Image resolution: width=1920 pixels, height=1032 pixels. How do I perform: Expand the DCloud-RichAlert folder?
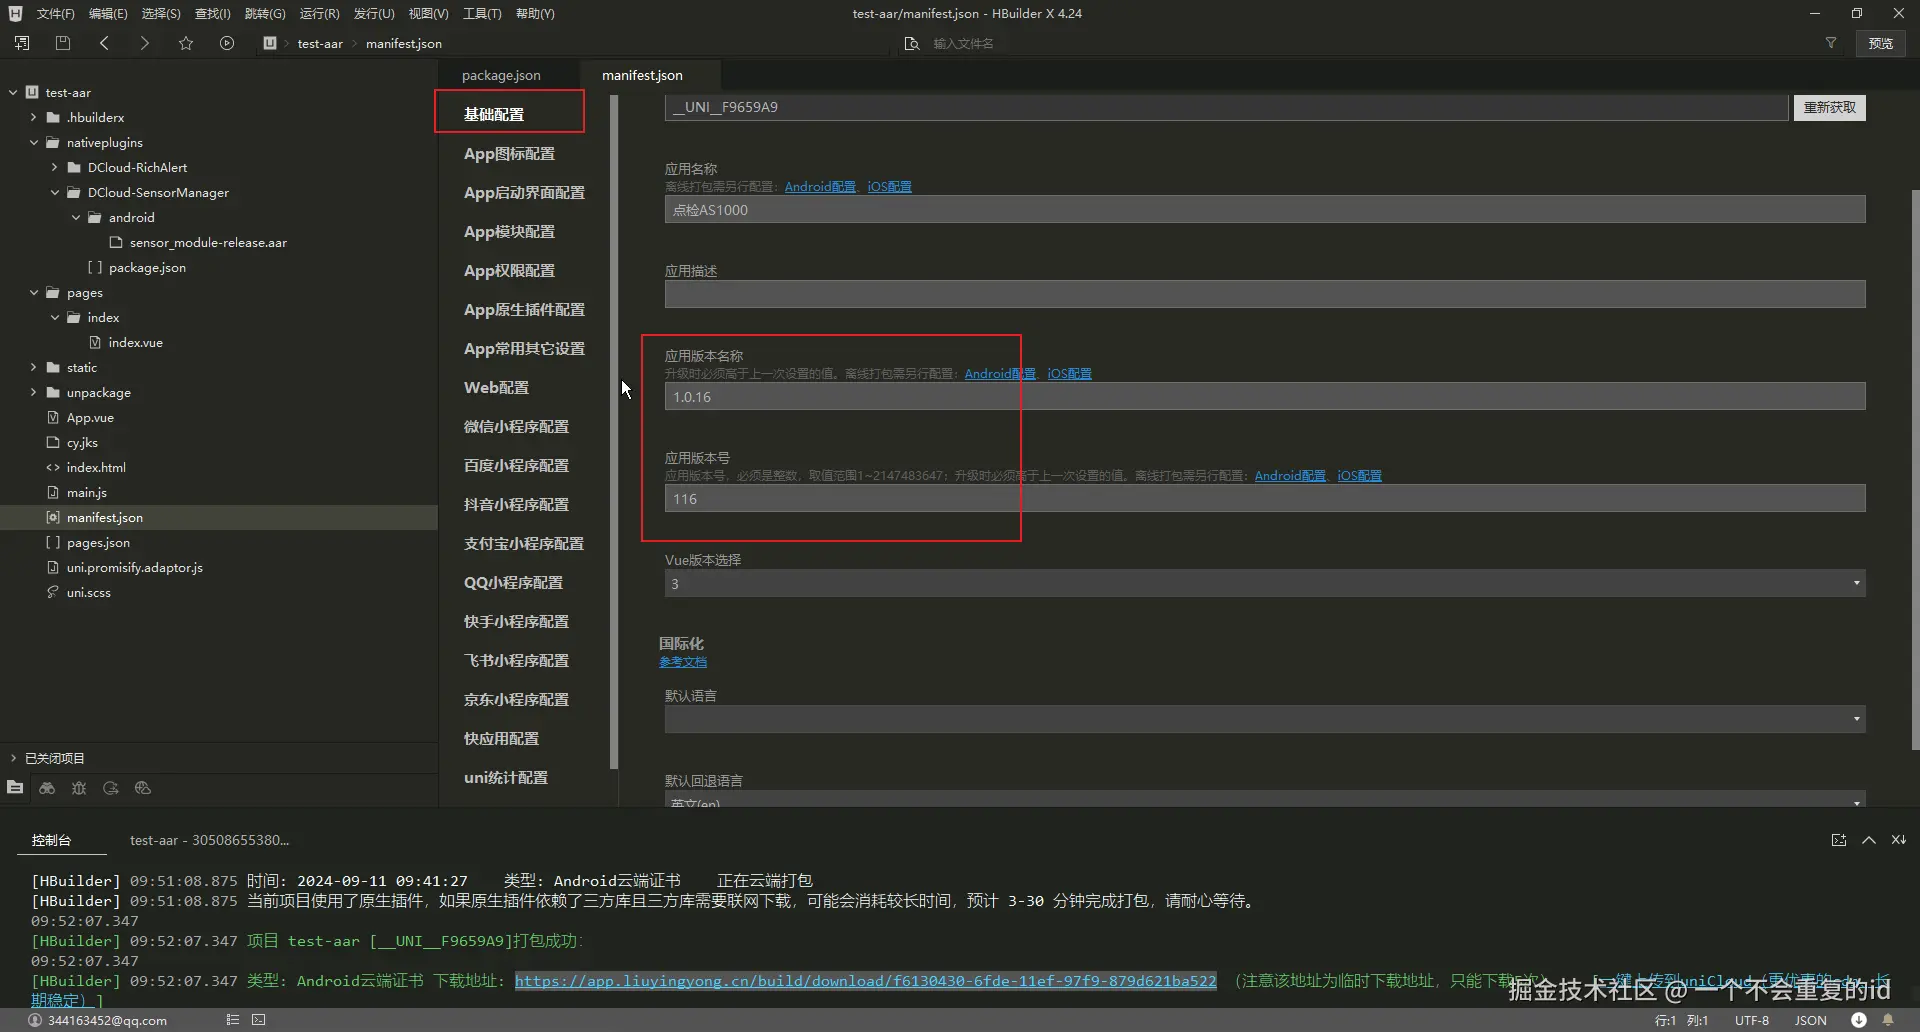click(54, 167)
